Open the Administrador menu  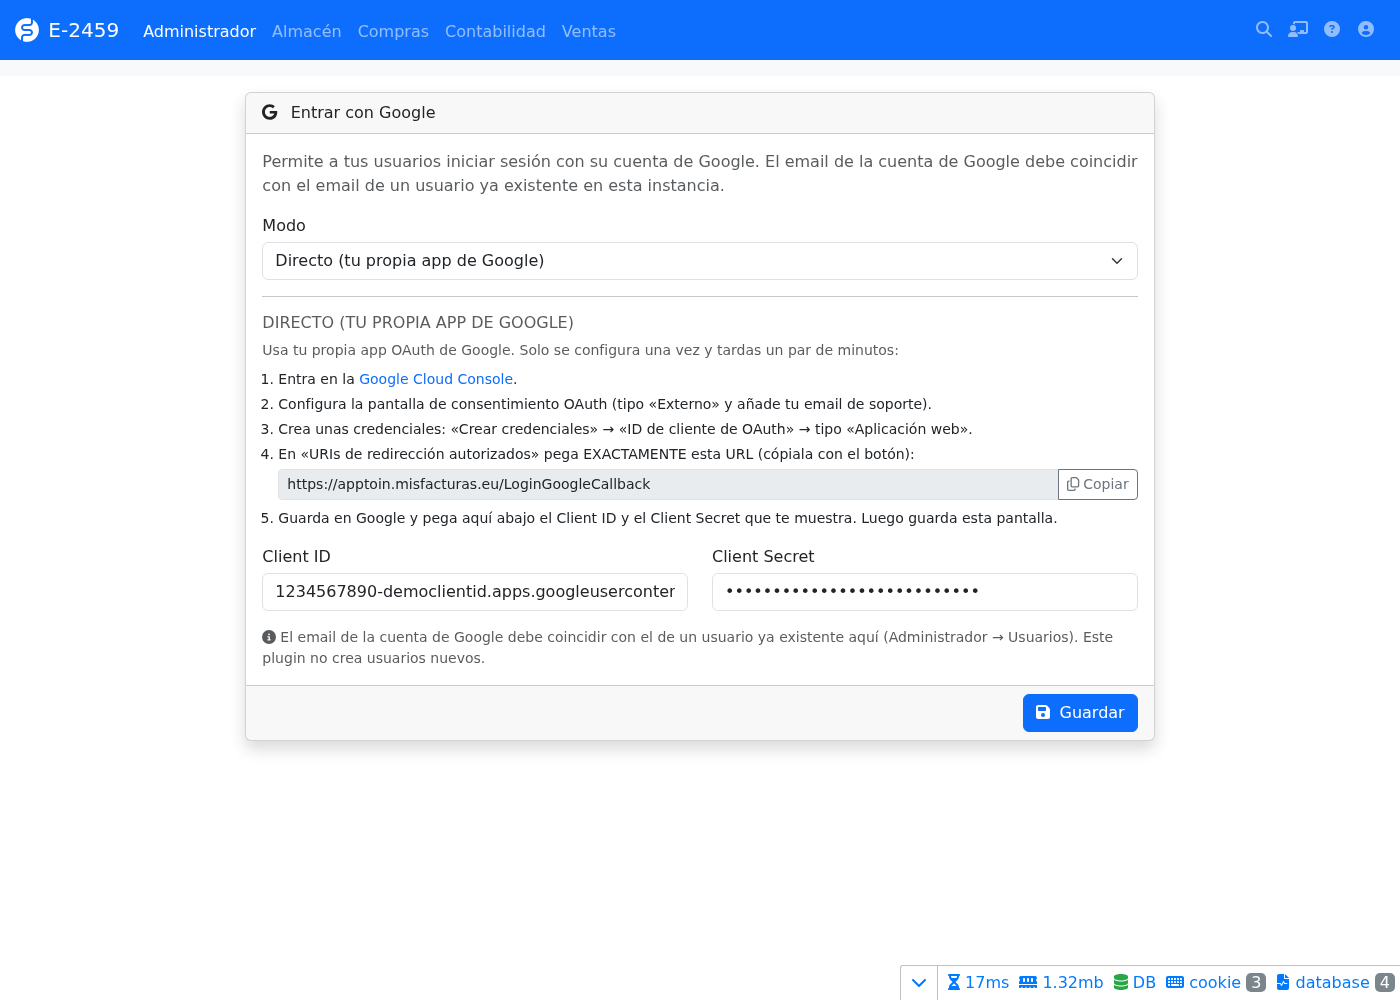pos(199,31)
